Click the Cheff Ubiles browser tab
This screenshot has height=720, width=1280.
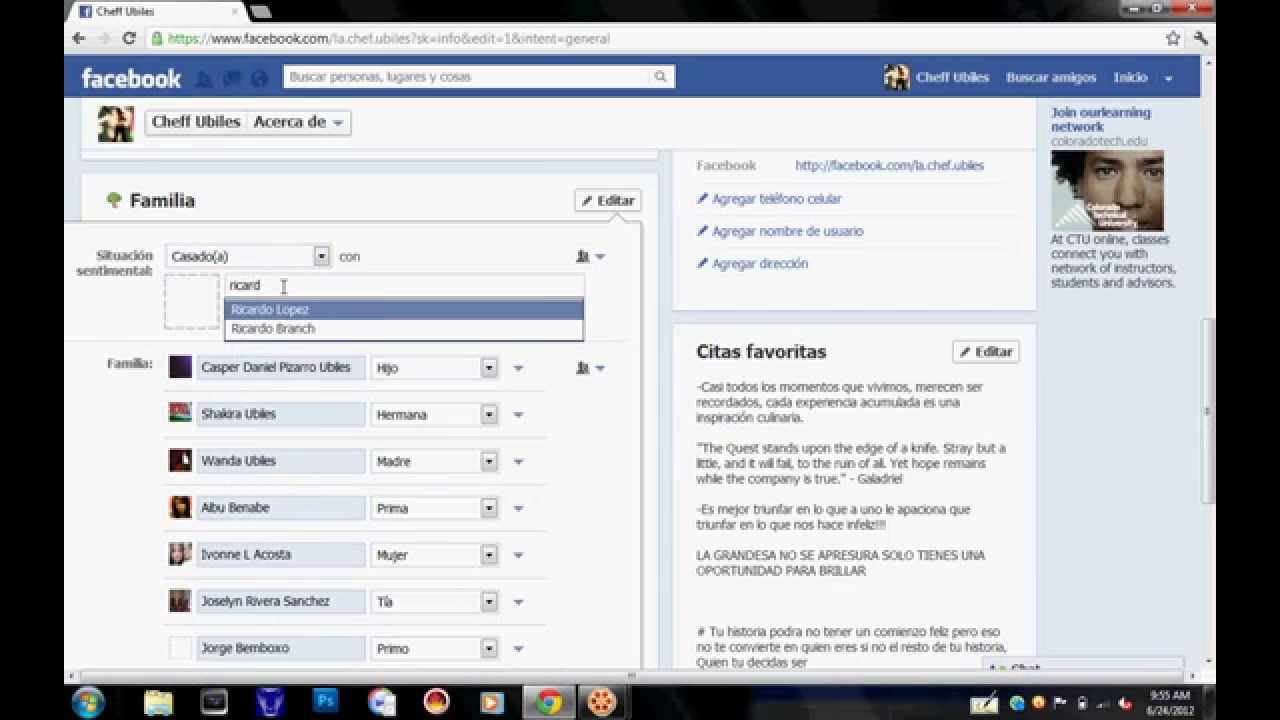pos(155,11)
